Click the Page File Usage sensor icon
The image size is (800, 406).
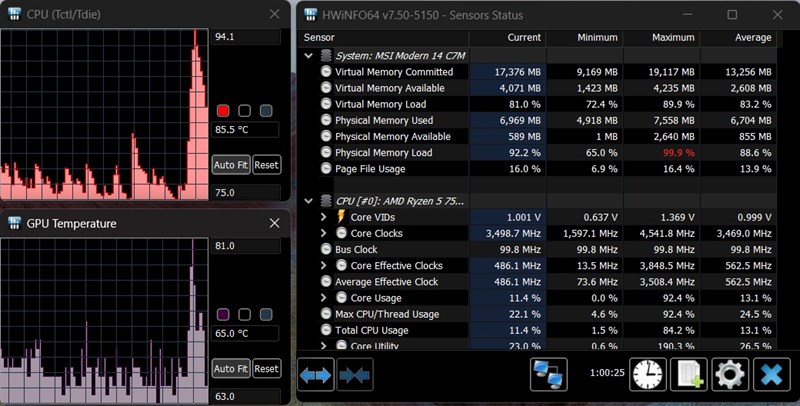(326, 168)
